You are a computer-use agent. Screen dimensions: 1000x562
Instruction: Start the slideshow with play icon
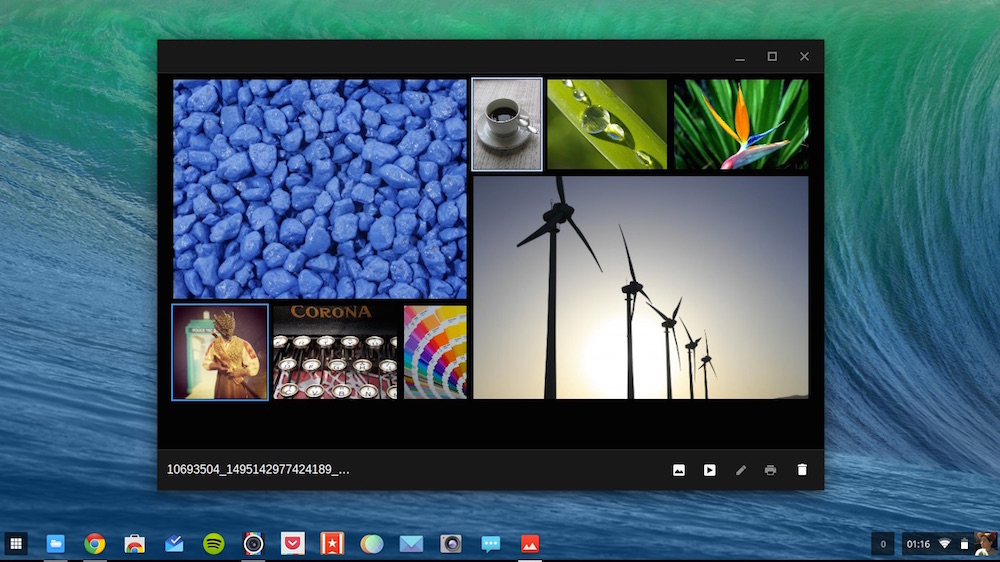click(709, 470)
